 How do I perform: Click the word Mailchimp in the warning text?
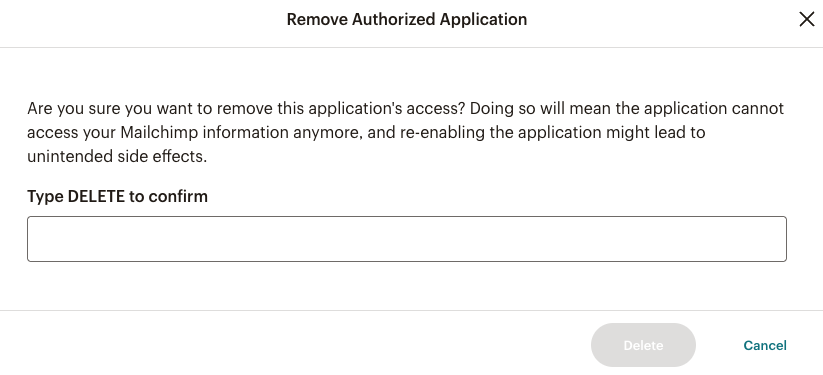[x=160, y=132]
